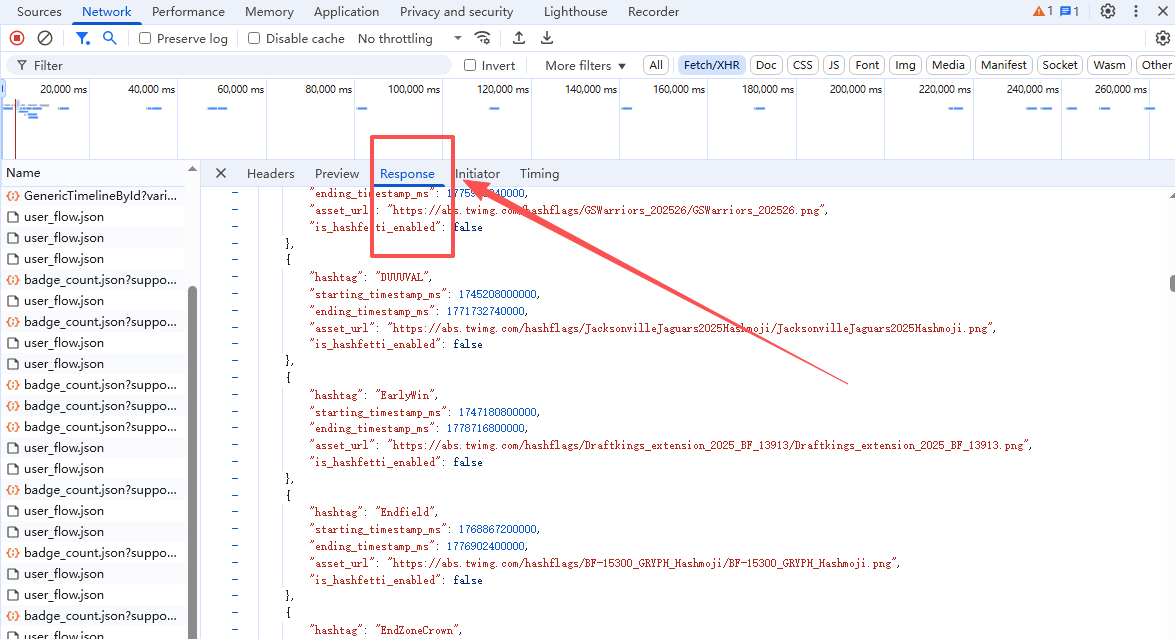Toggle the Font type filter
Screen dimensions: 1175x639
867,65
